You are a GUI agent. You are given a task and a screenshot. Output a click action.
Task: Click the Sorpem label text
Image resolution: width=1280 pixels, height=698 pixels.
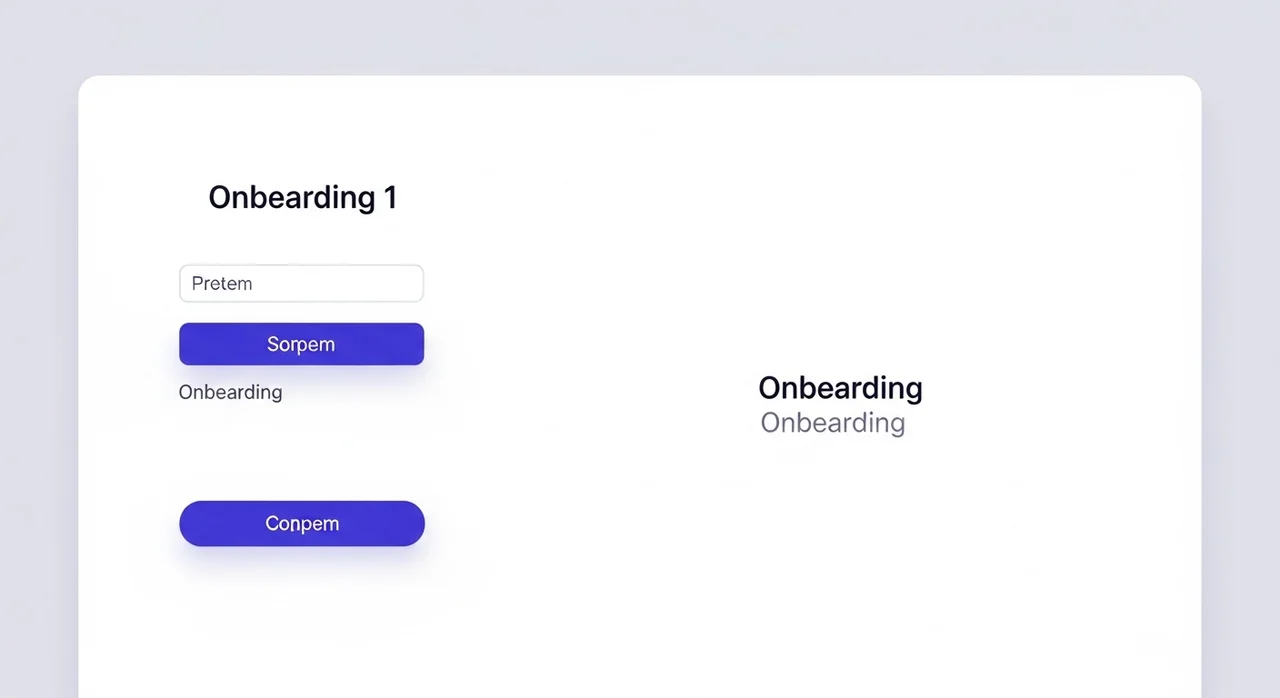(x=301, y=344)
